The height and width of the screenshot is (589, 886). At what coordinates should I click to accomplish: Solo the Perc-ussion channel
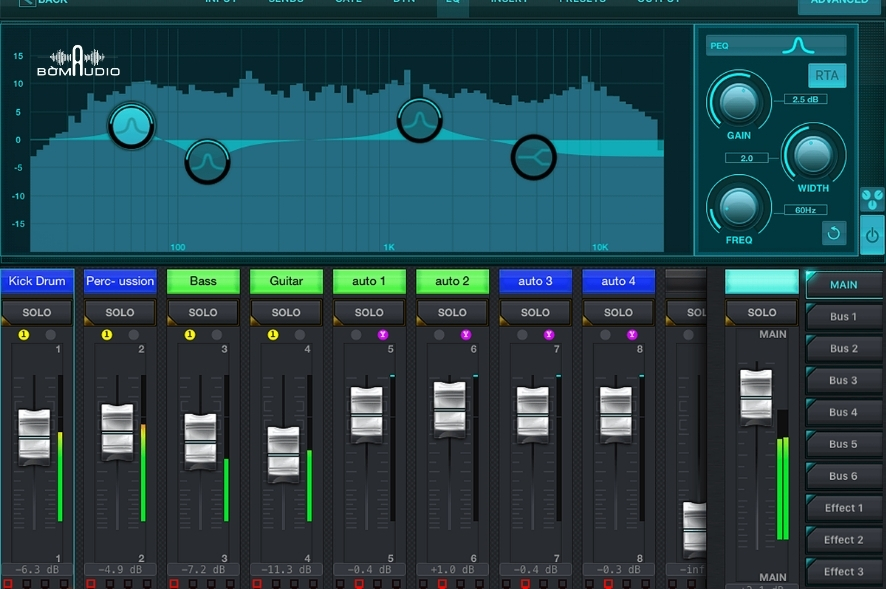pos(120,313)
